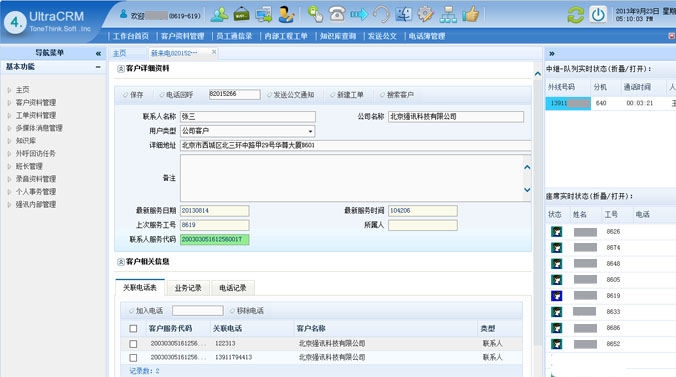This screenshot has height=377, width=676.
Task: Click the green hanging sign toolbar icon
Action: [x=241, y=15]
